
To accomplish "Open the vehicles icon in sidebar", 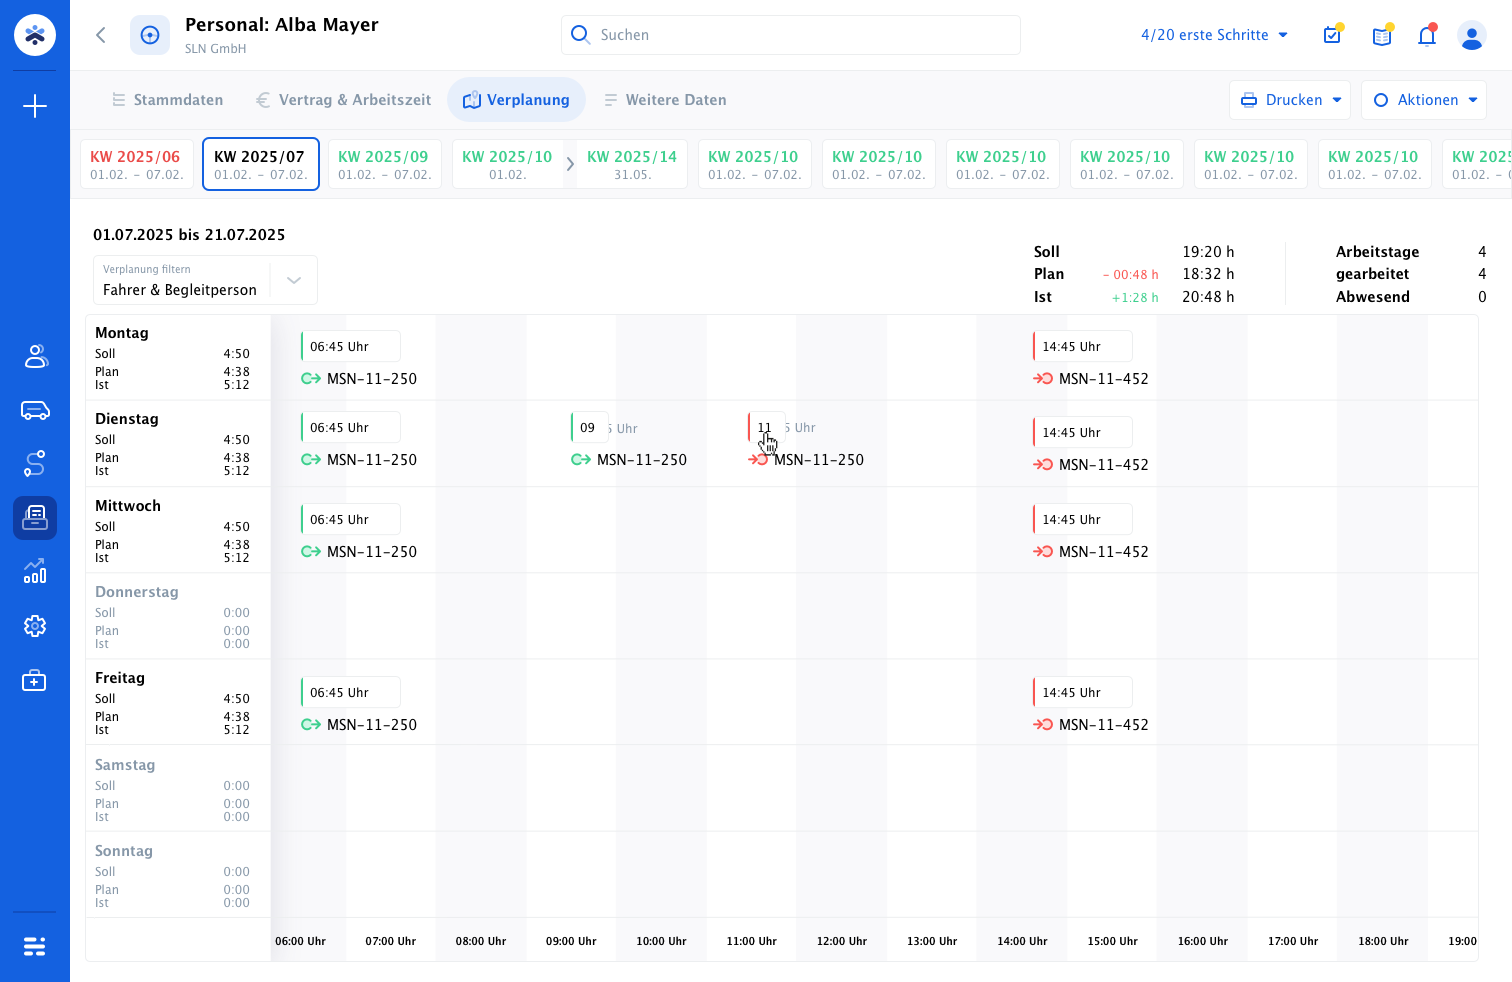I will tap(35, 410).
